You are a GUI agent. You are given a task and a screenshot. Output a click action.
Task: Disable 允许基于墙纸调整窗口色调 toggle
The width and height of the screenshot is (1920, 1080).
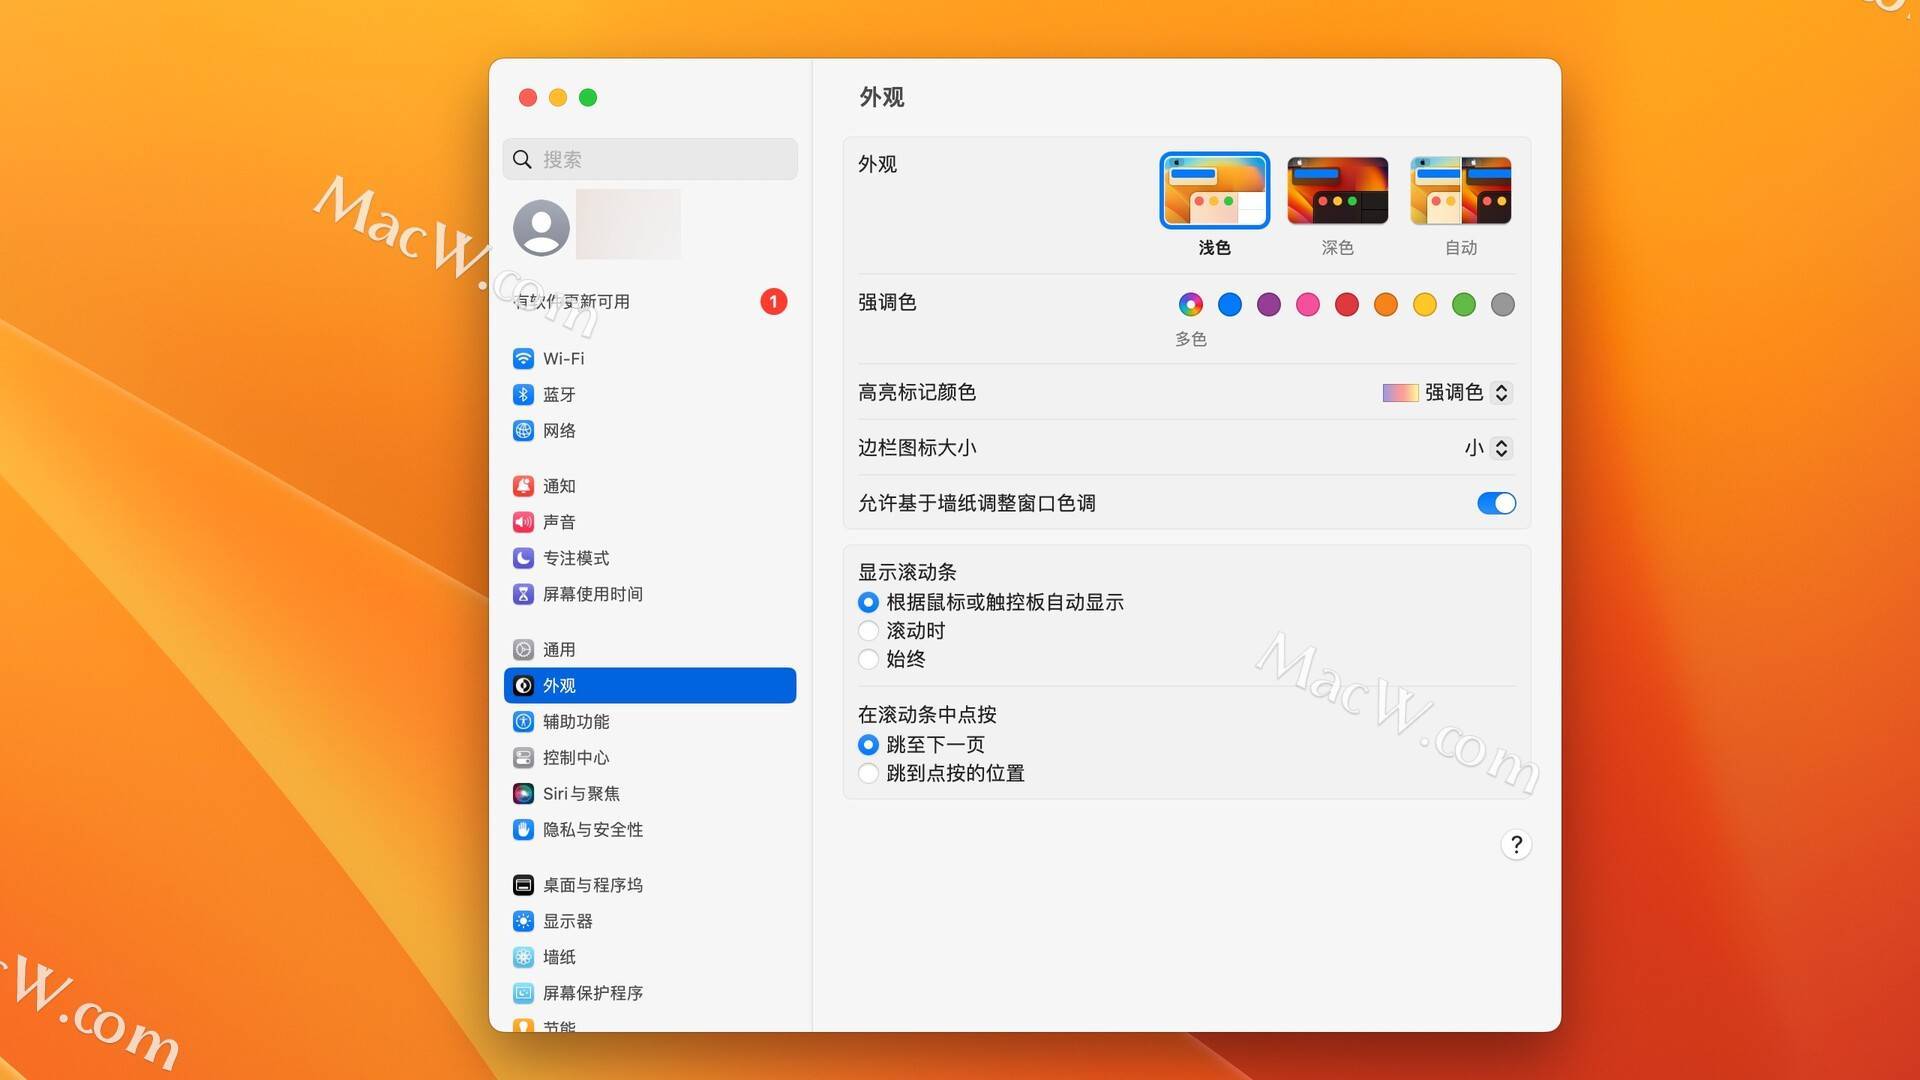click(x=1496, y=503)
